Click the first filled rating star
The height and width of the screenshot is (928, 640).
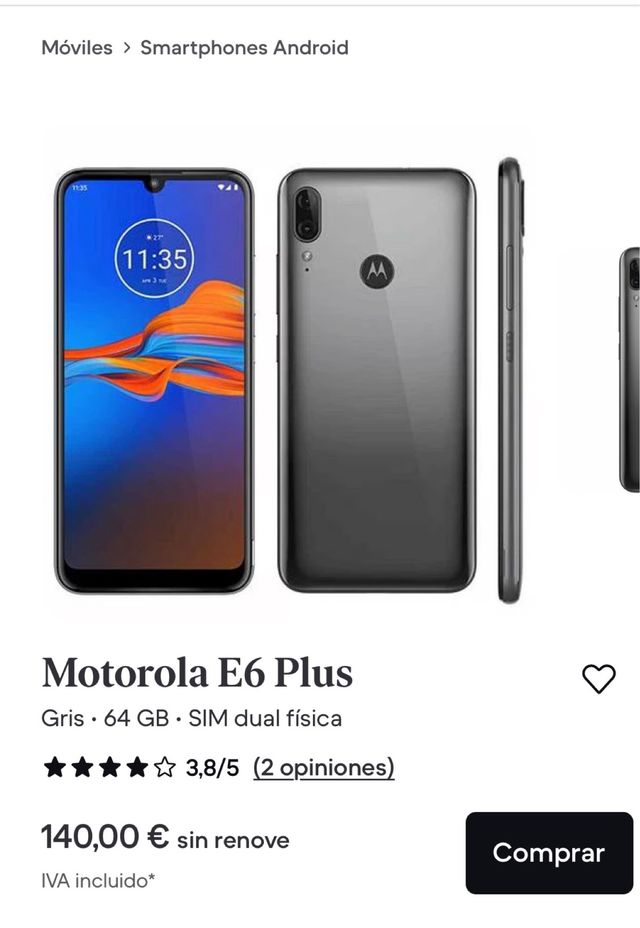54,768
